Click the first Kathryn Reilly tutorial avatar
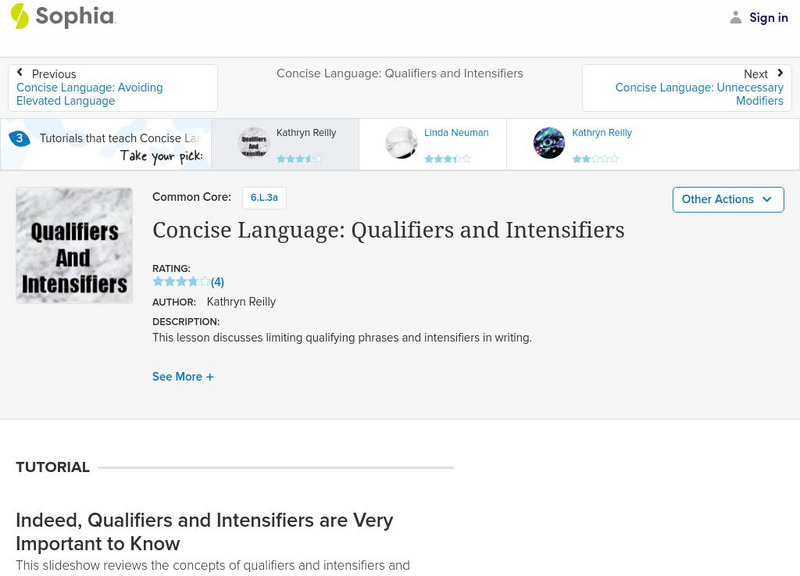Image resolution: width=800 pixels, height=576 pixels. click(x=254, y=143)
